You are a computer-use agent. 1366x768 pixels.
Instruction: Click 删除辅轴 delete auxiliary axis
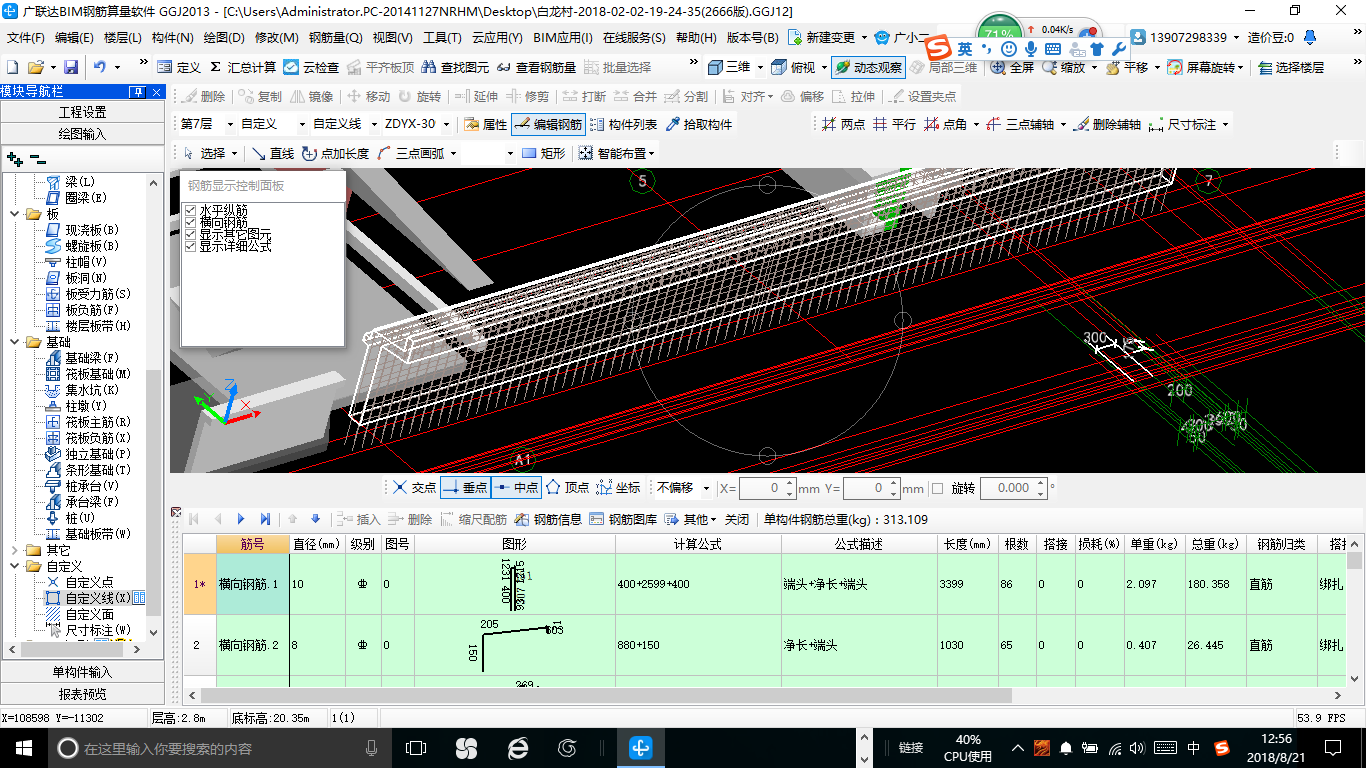[1108, 124]
